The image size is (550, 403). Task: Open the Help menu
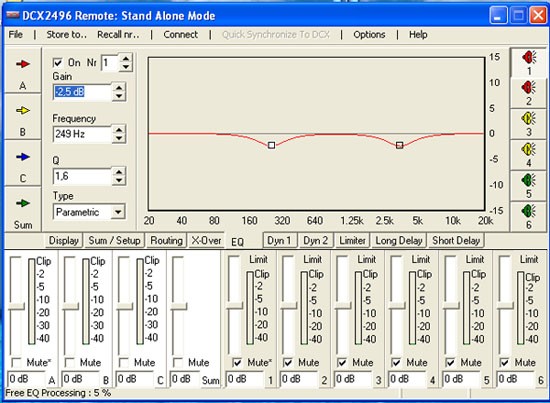pyautogui.click(x=418, y=34)
